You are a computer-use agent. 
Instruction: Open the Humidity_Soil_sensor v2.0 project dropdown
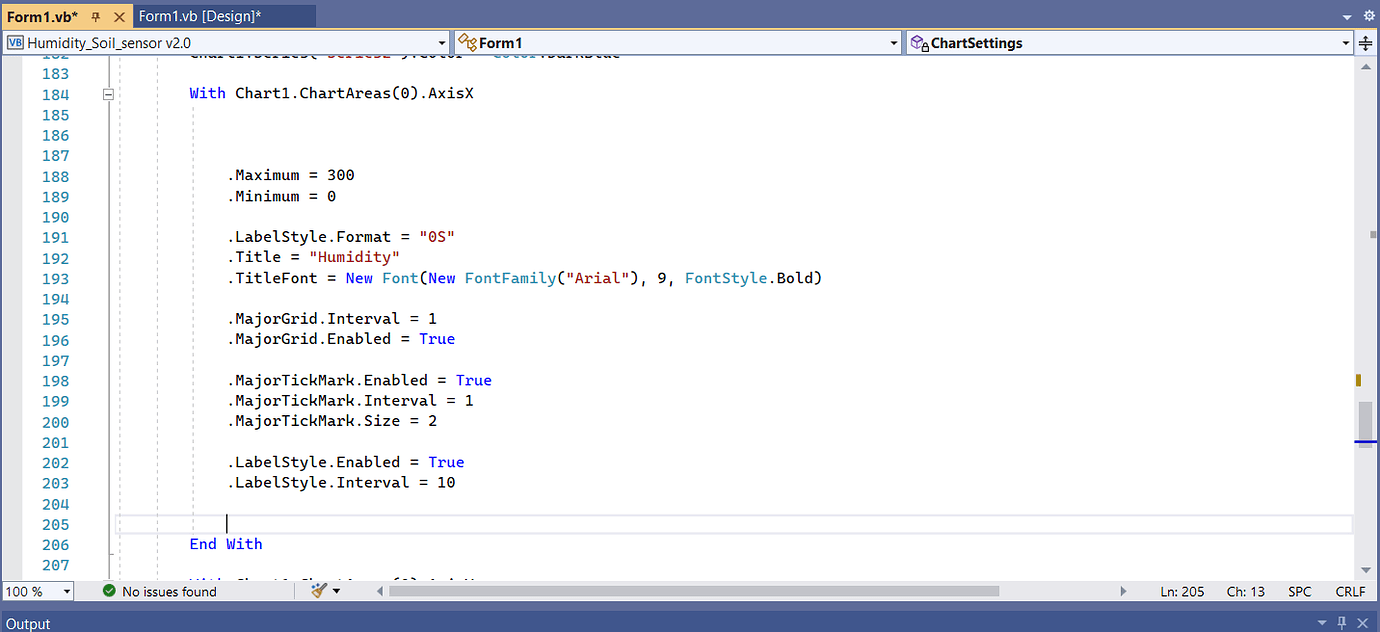coord(441,42)
